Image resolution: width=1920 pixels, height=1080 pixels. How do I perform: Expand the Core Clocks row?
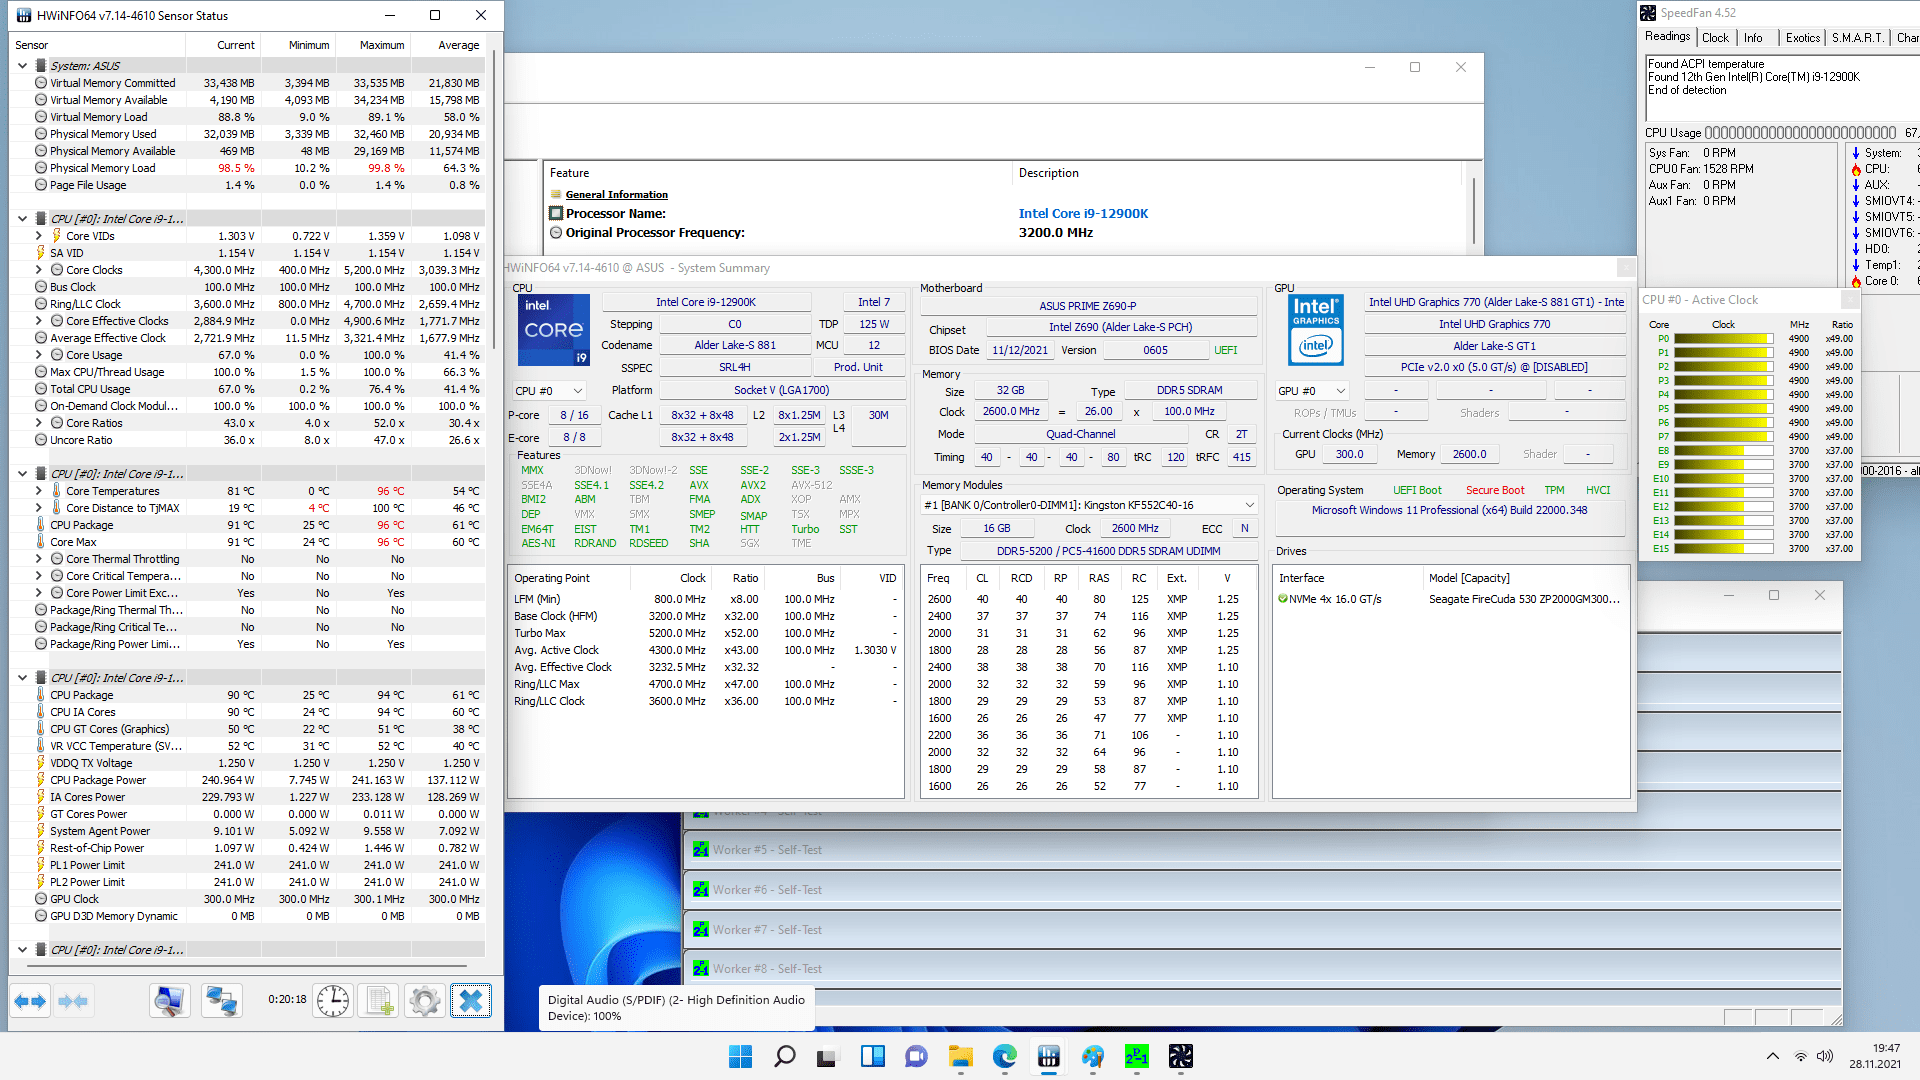pos(39,270)
